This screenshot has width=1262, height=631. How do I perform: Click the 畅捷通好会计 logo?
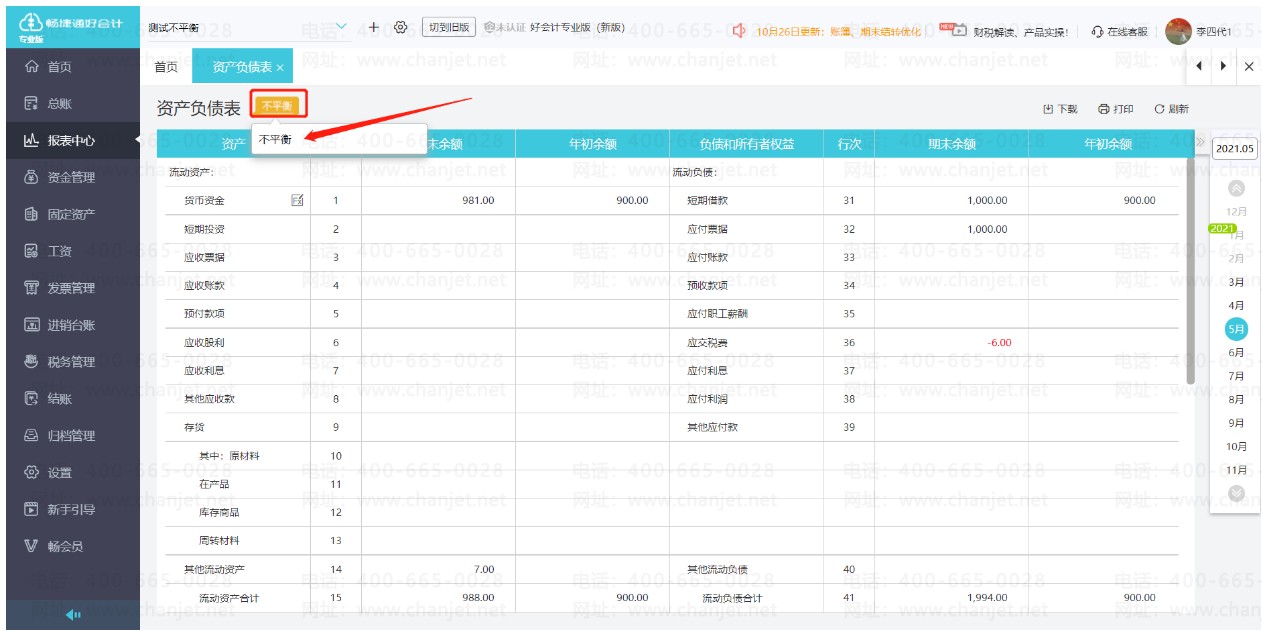coord(70,27)
